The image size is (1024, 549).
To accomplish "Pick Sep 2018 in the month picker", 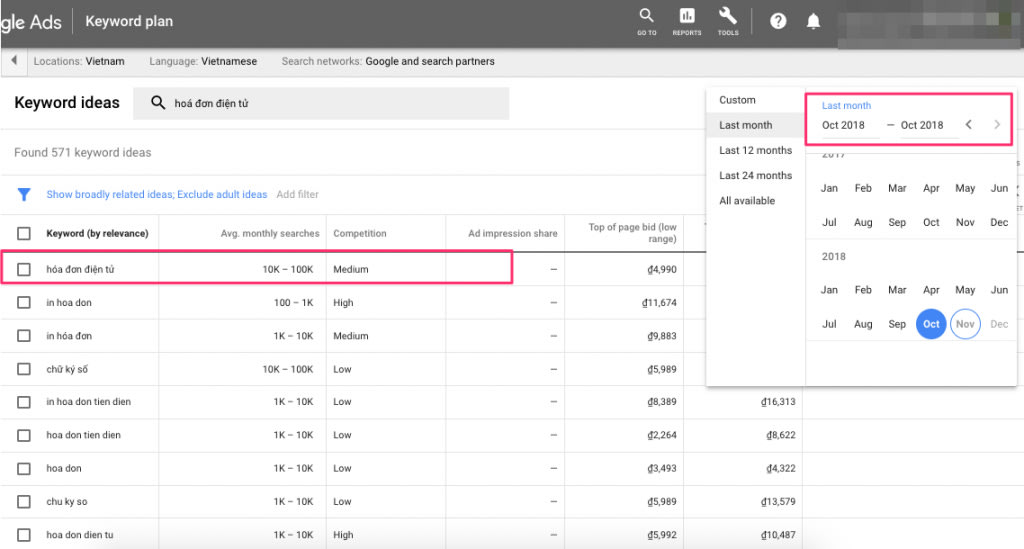I will pyautogui.click(x=897, y=324).
